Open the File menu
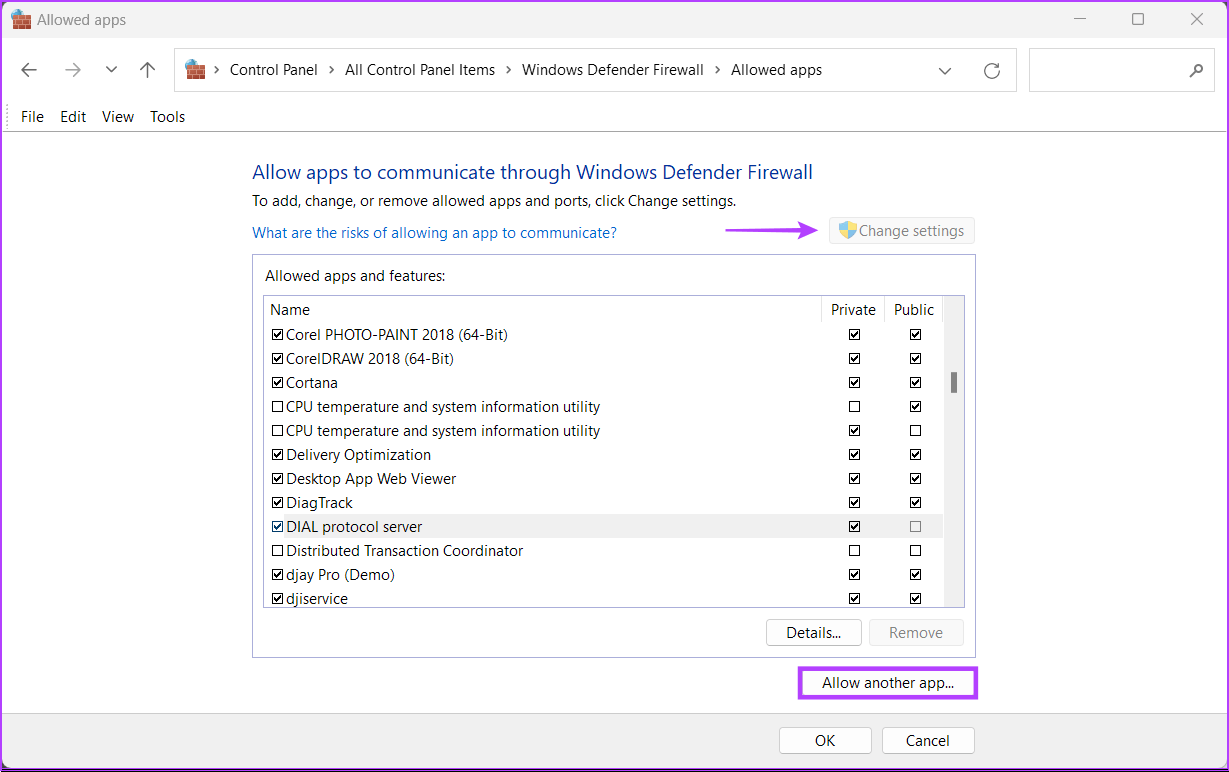1229x772 pixels. pyautogui.click(x=33, y=117)
